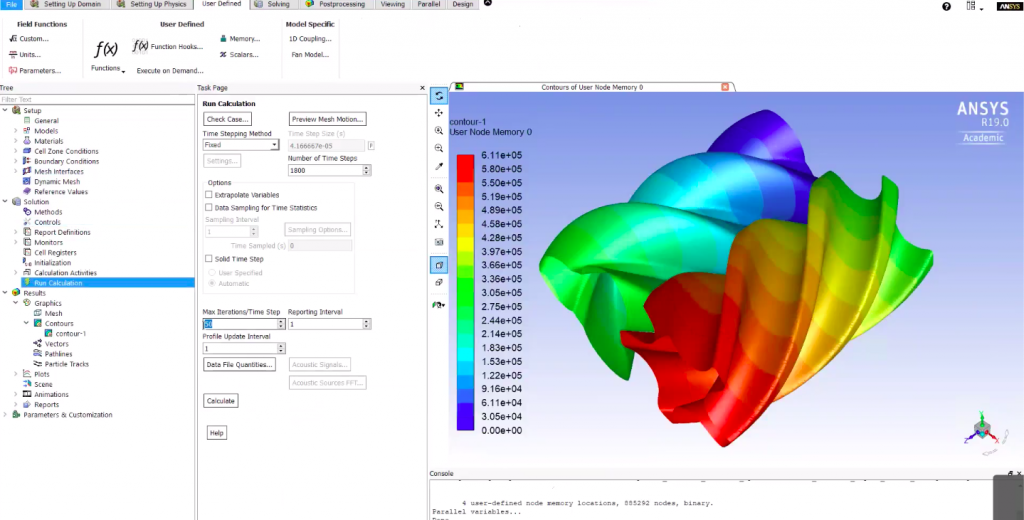Enable Extrapolate Variables checkbox
Image resolution: width=1024 pixels, height=520 pixels.
tap(209, 195)
